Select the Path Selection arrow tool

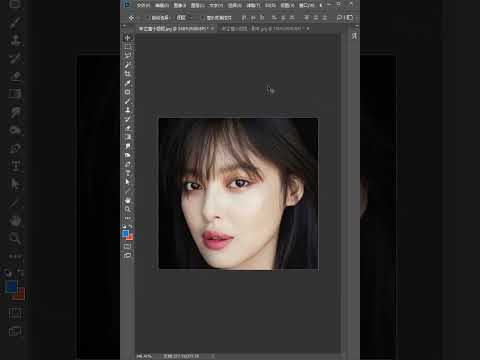(127, 182)
